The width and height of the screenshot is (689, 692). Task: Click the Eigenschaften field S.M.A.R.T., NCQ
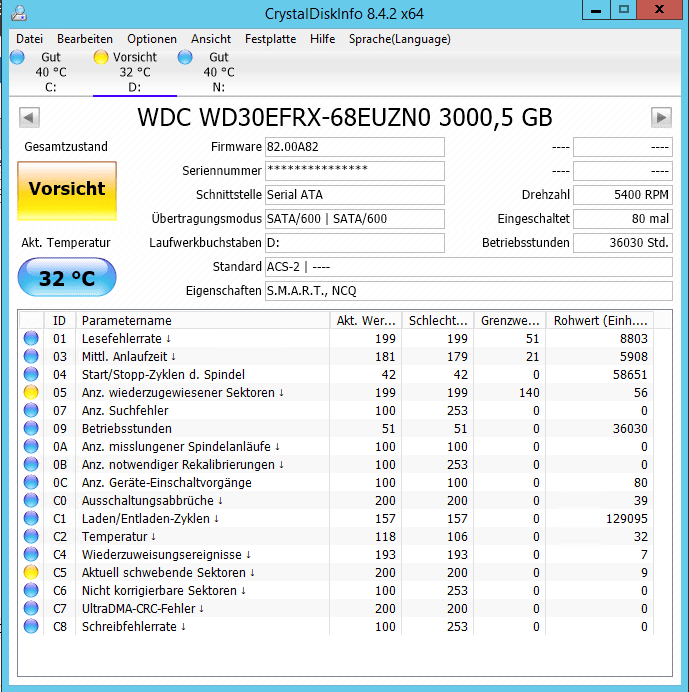coord(469,291)
